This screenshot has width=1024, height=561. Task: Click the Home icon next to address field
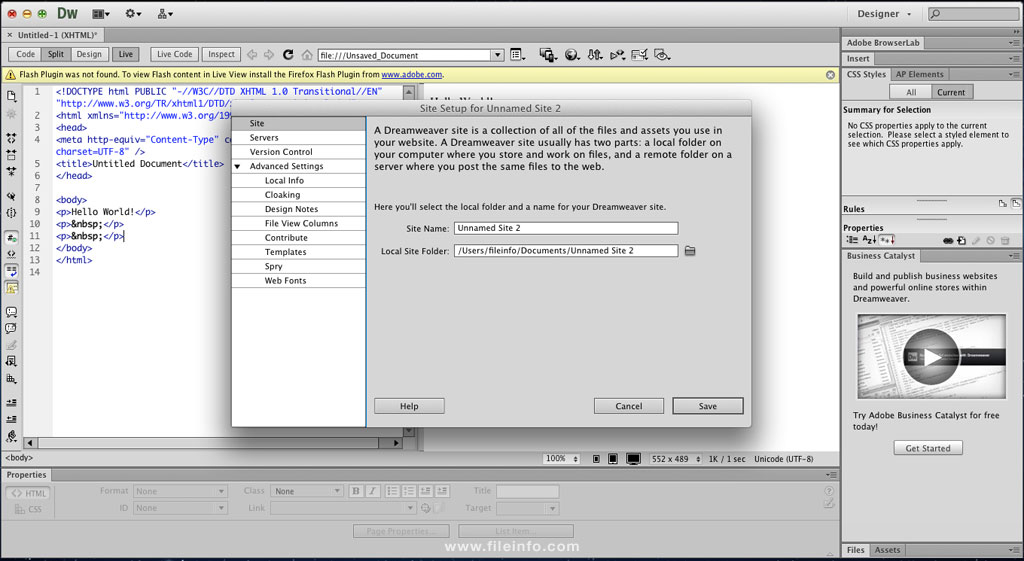coord(306,55)
